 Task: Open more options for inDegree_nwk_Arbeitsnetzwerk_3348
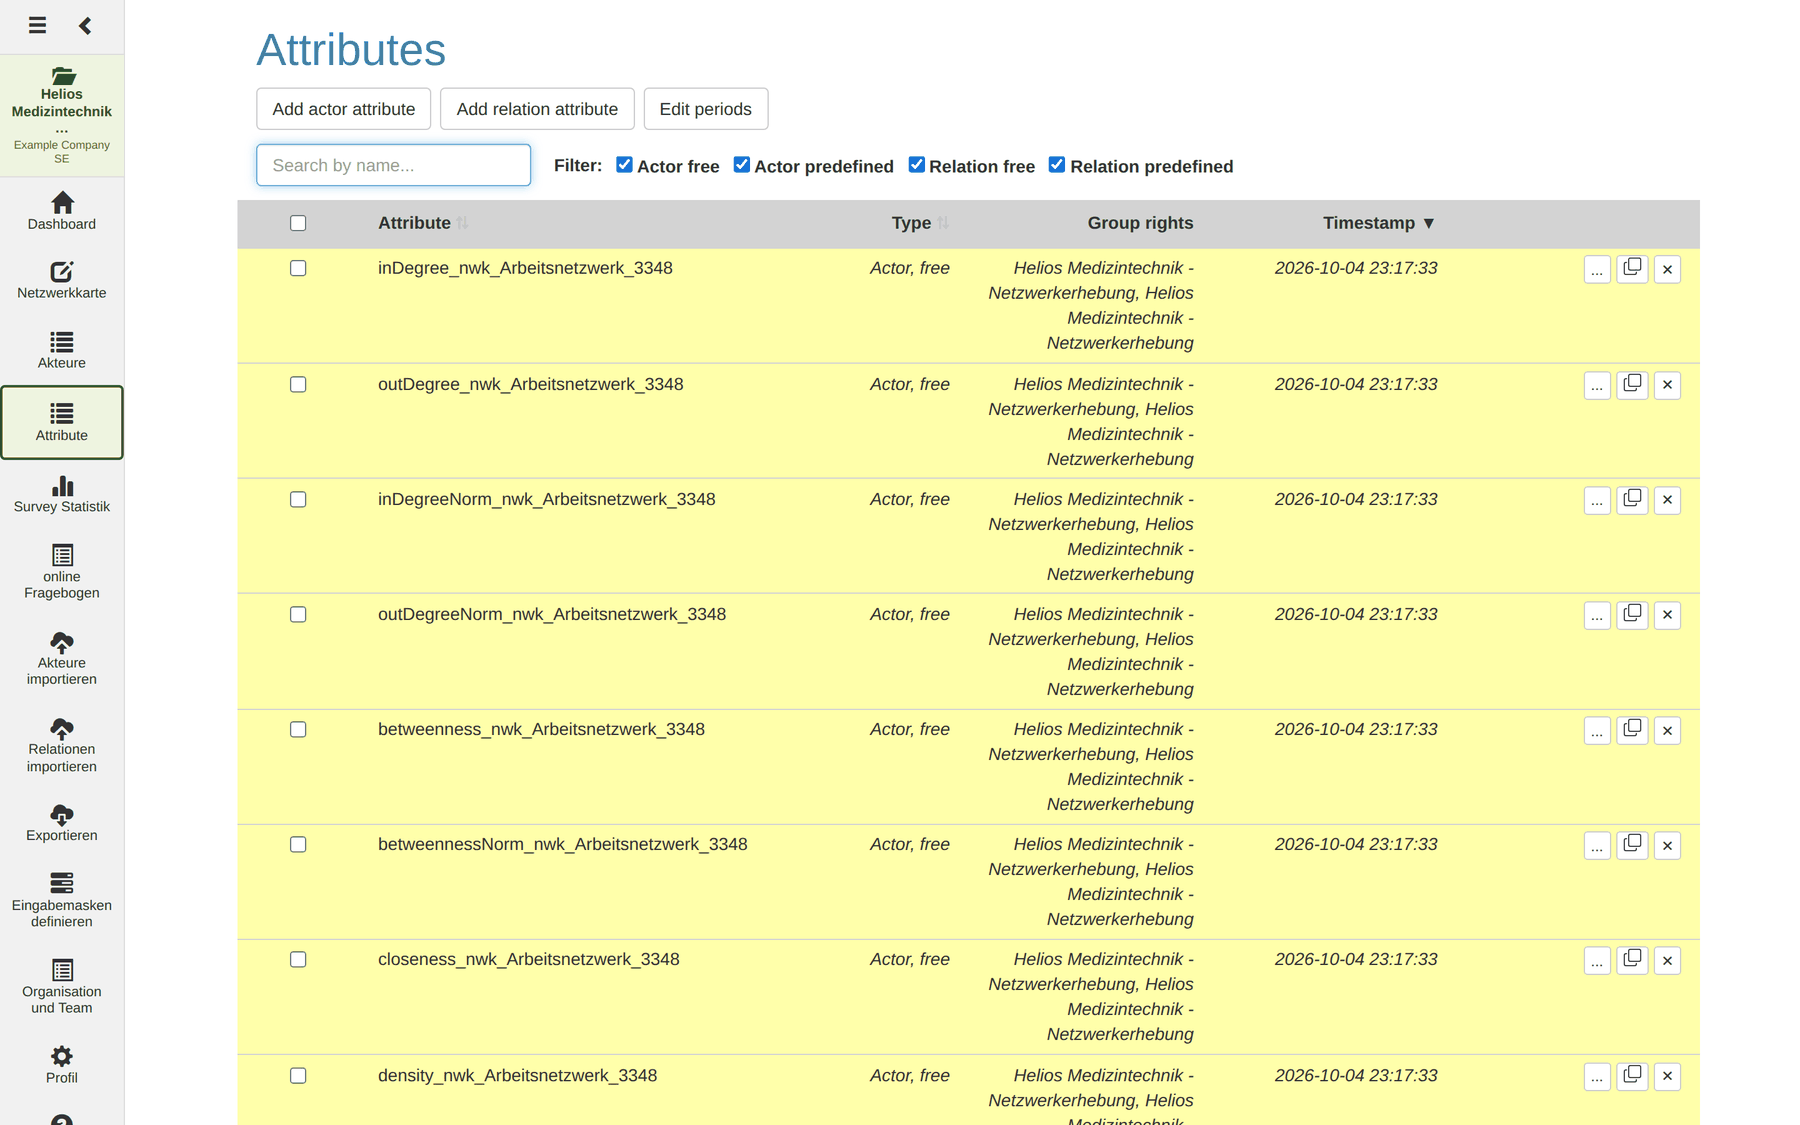[x=1597, y=270]
